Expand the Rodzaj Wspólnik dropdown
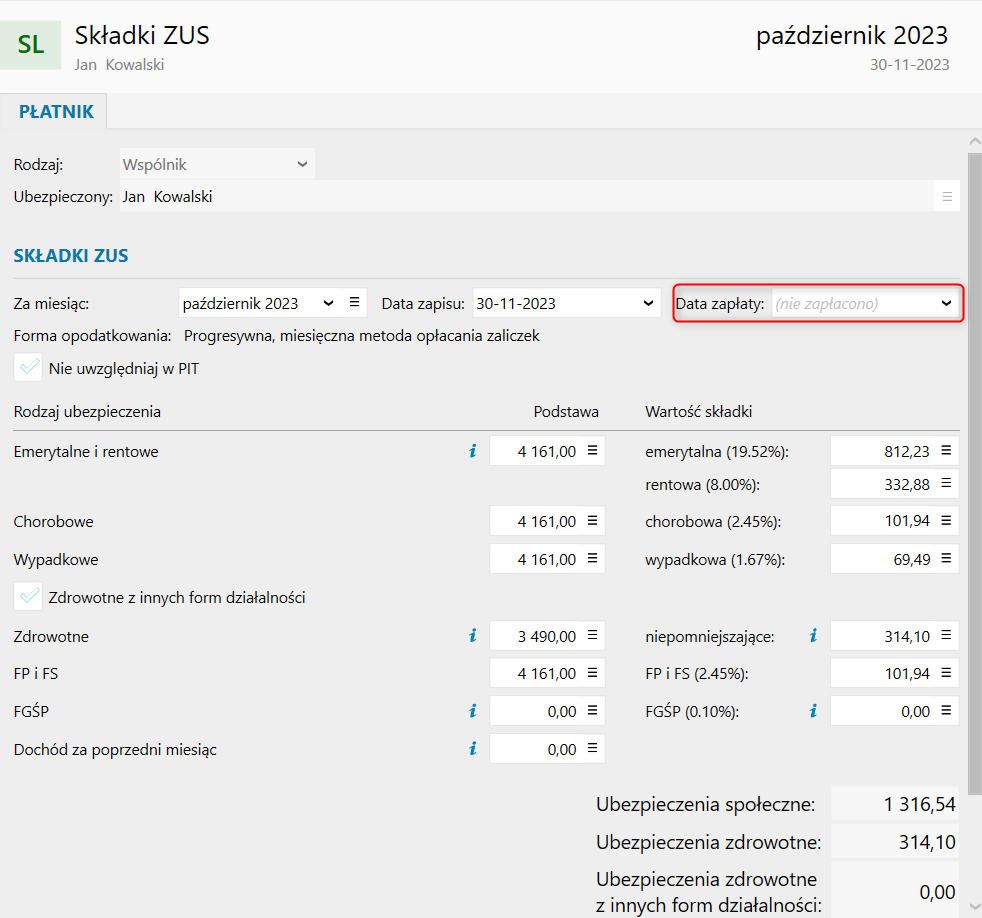Screen dimensions: 982x918 tap(302, 164)
